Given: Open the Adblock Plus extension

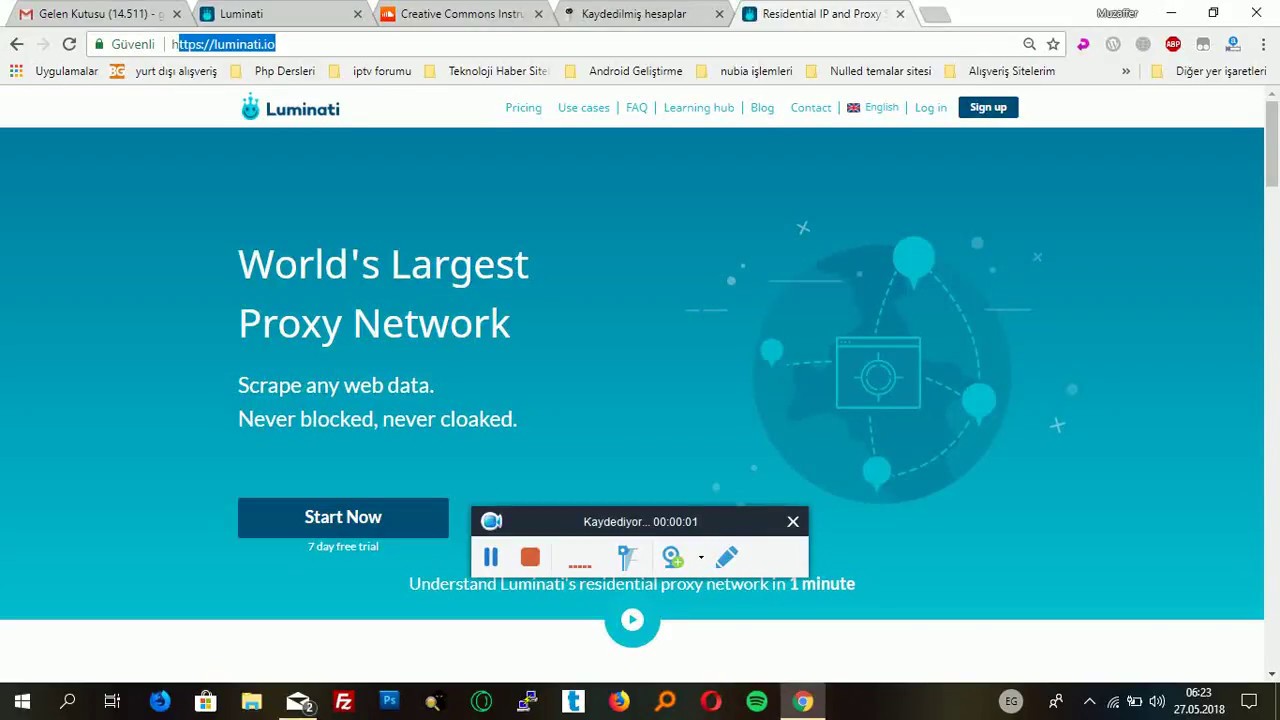Looking at the screenshot, I should point(1173,44).
